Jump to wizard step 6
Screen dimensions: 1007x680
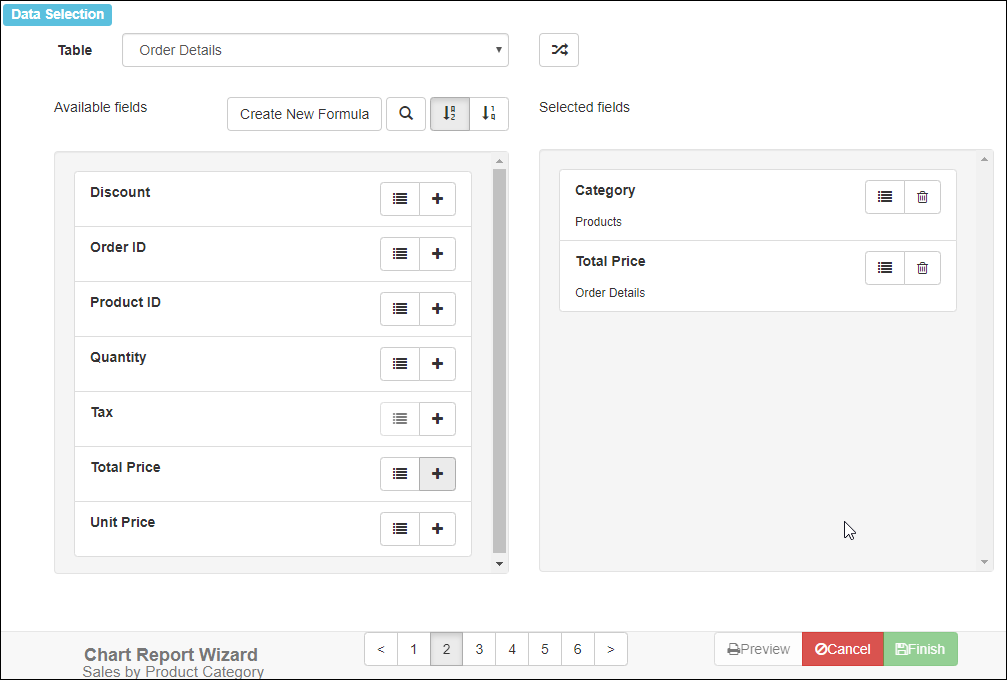578,649
